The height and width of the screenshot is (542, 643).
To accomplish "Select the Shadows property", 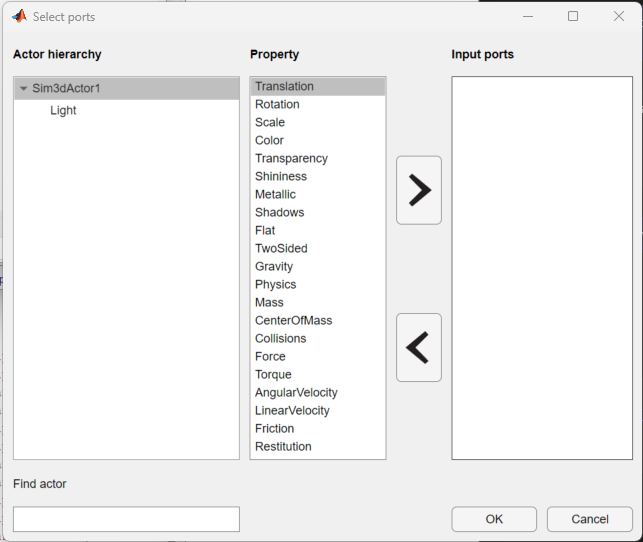I will [318, 213].
